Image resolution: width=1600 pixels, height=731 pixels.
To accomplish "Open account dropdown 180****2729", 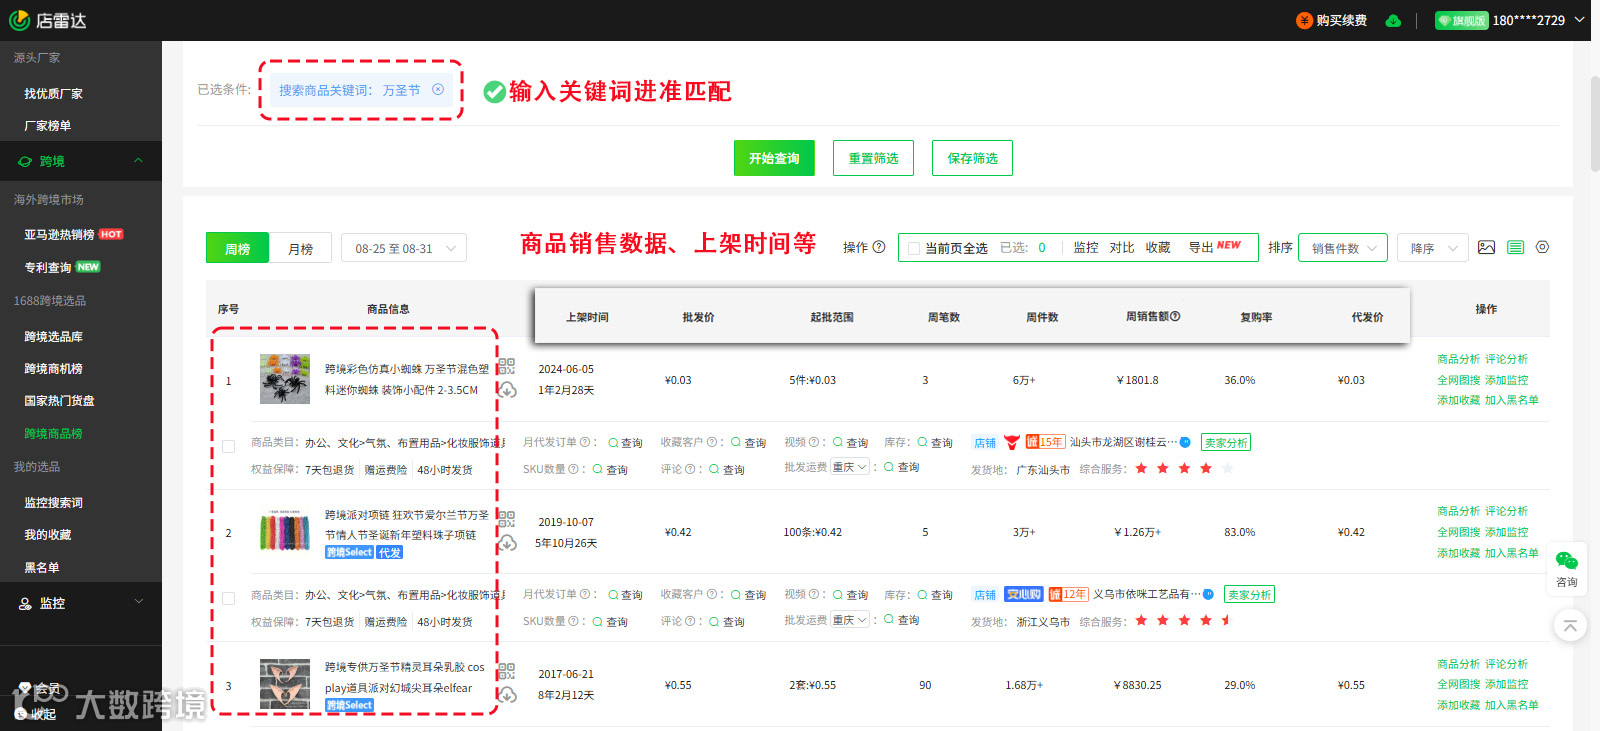I will coord(1537,20).
